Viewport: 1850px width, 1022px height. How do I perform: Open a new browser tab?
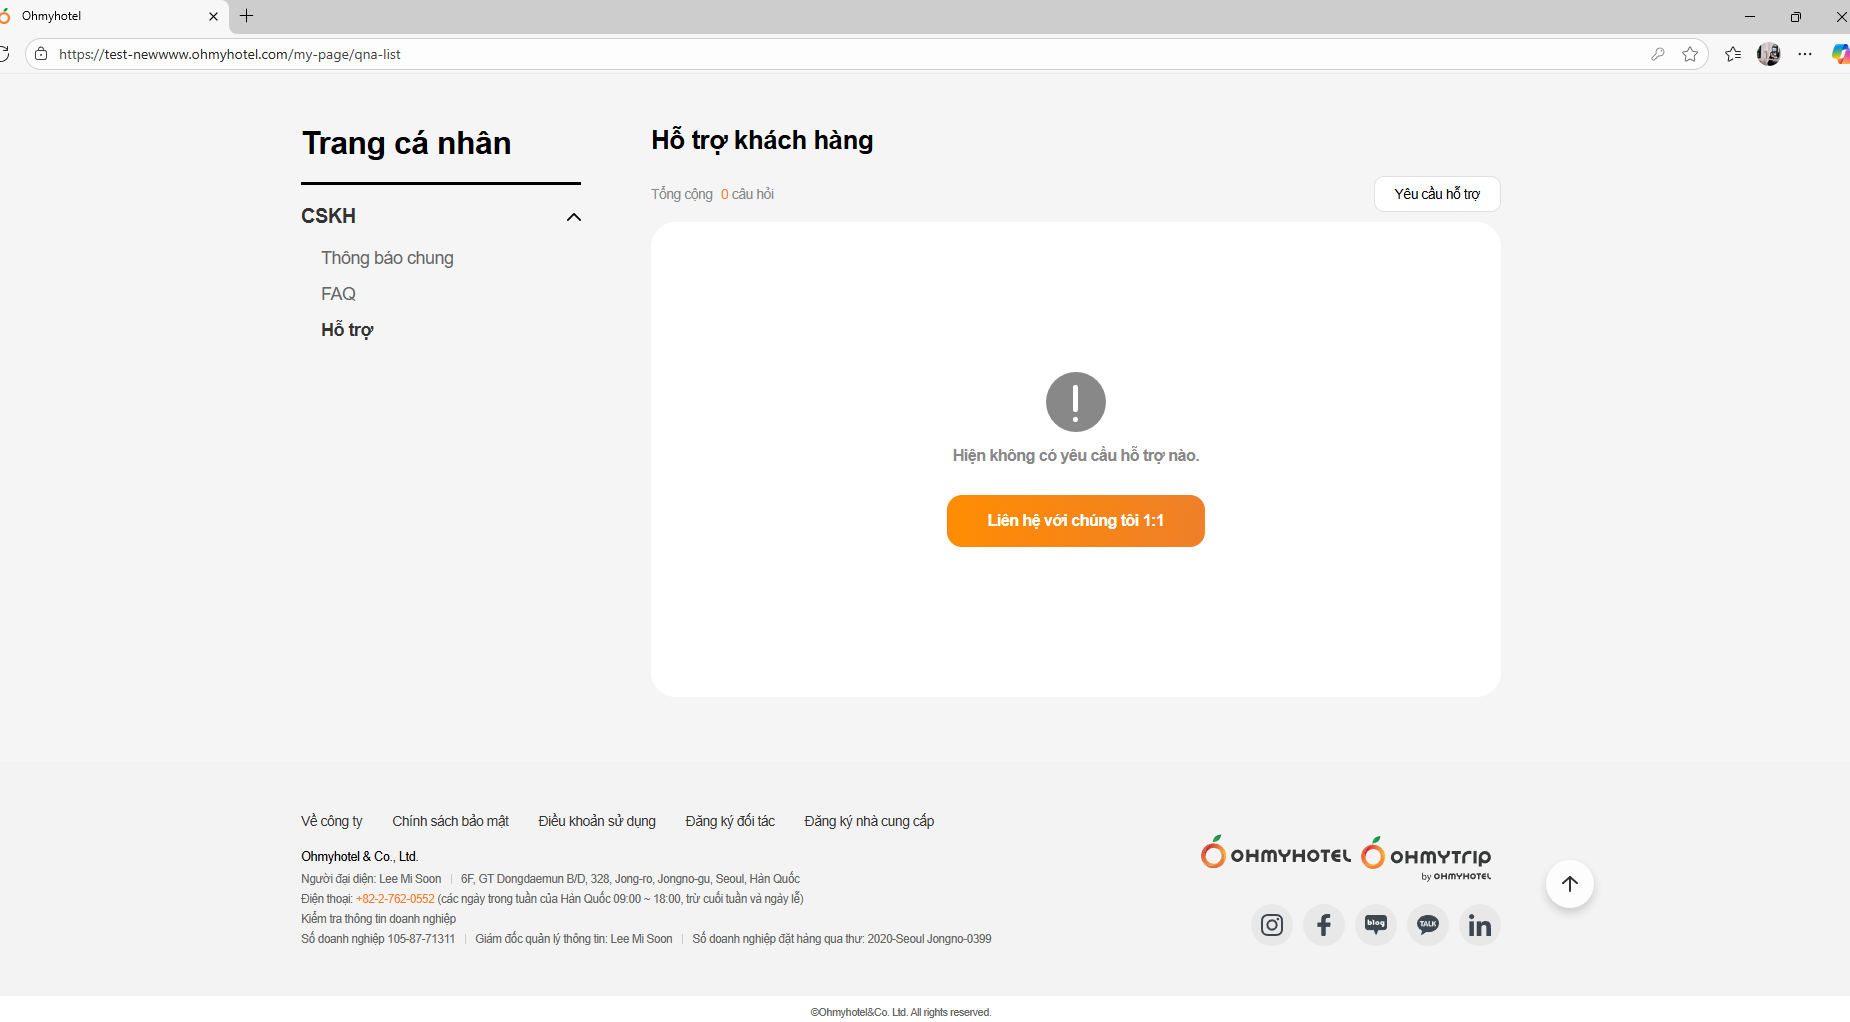coord(247,16)
